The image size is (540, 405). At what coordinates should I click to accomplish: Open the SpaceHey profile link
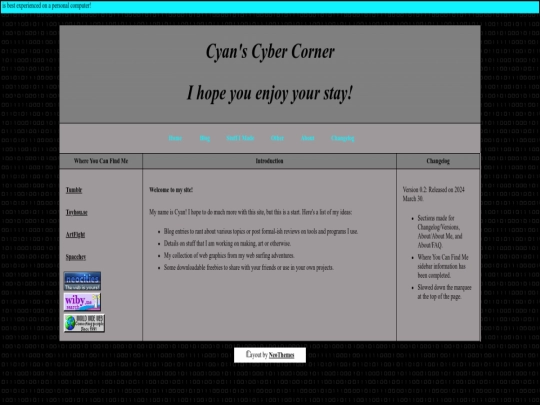(x=76, y=257)
